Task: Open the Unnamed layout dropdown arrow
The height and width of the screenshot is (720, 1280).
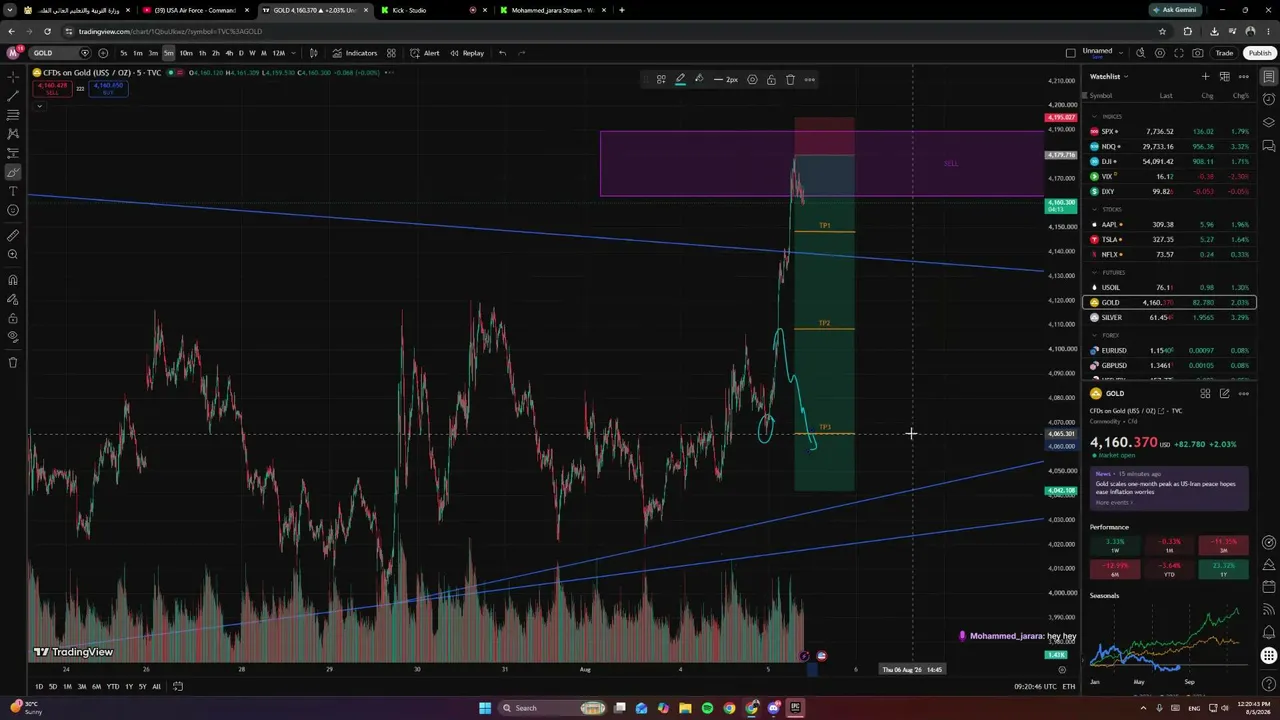Action: (1121, 53)
